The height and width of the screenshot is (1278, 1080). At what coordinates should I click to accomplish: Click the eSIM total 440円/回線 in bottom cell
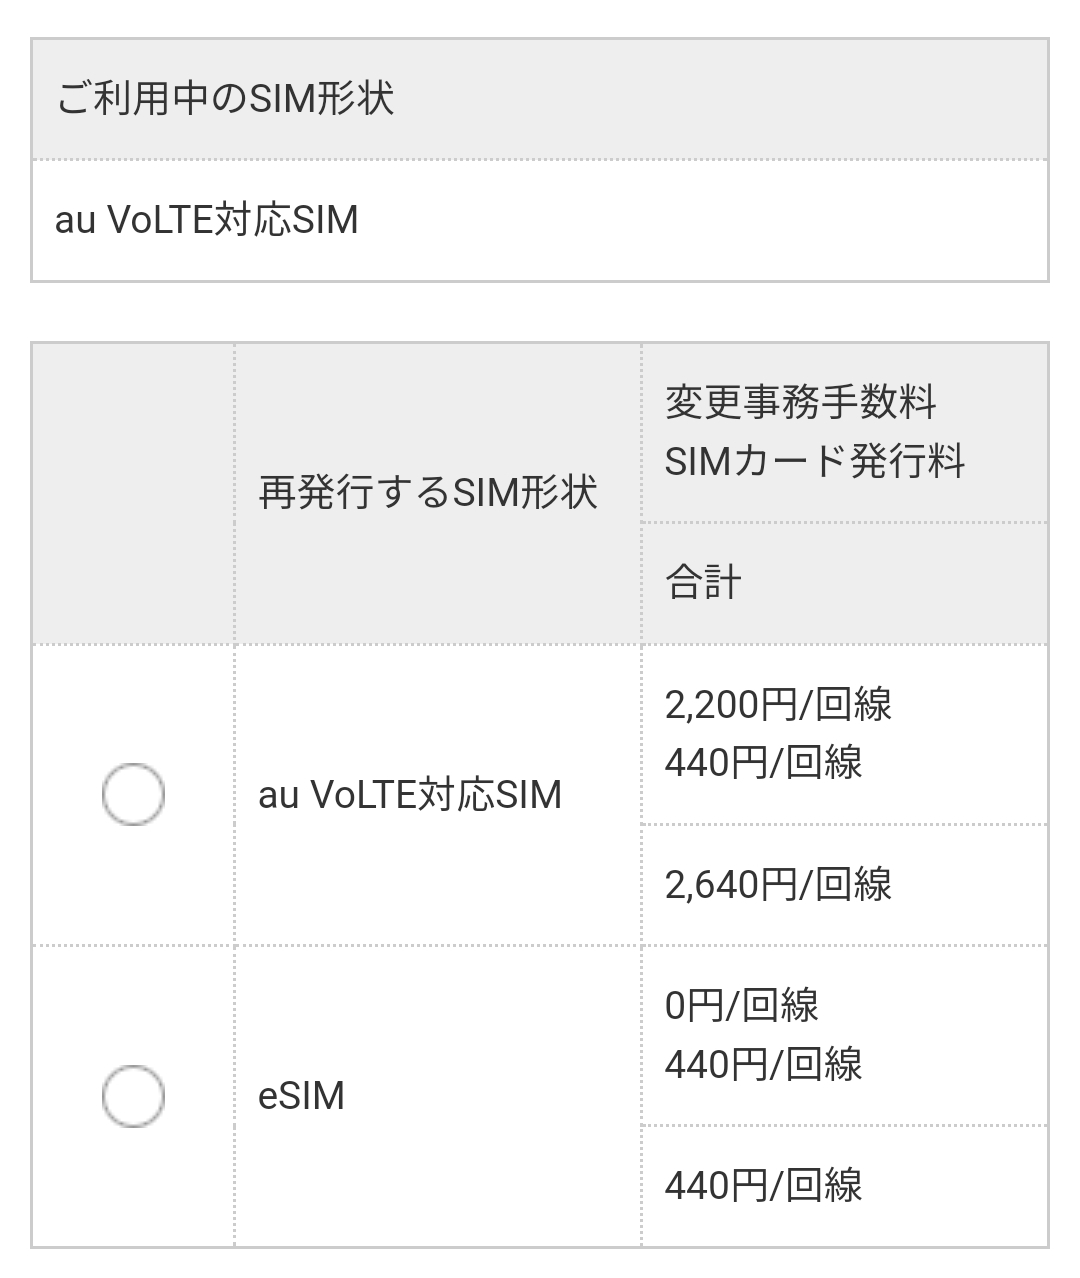[x=764, y=1186]
